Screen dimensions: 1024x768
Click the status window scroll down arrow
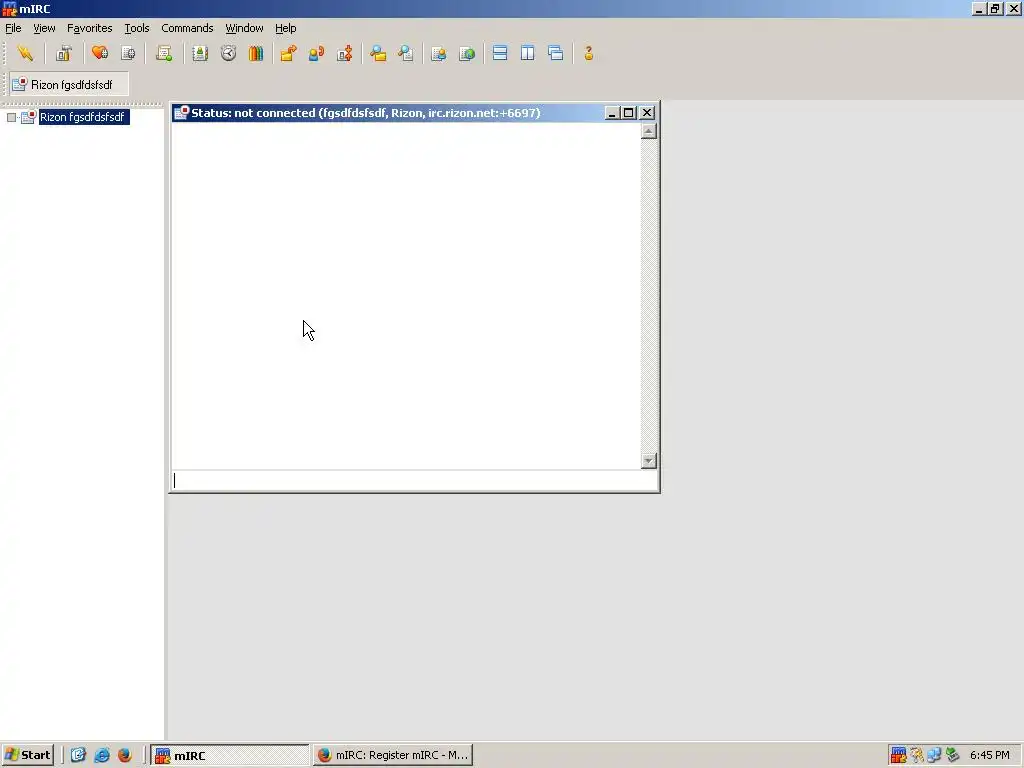[x=648, y=460]
